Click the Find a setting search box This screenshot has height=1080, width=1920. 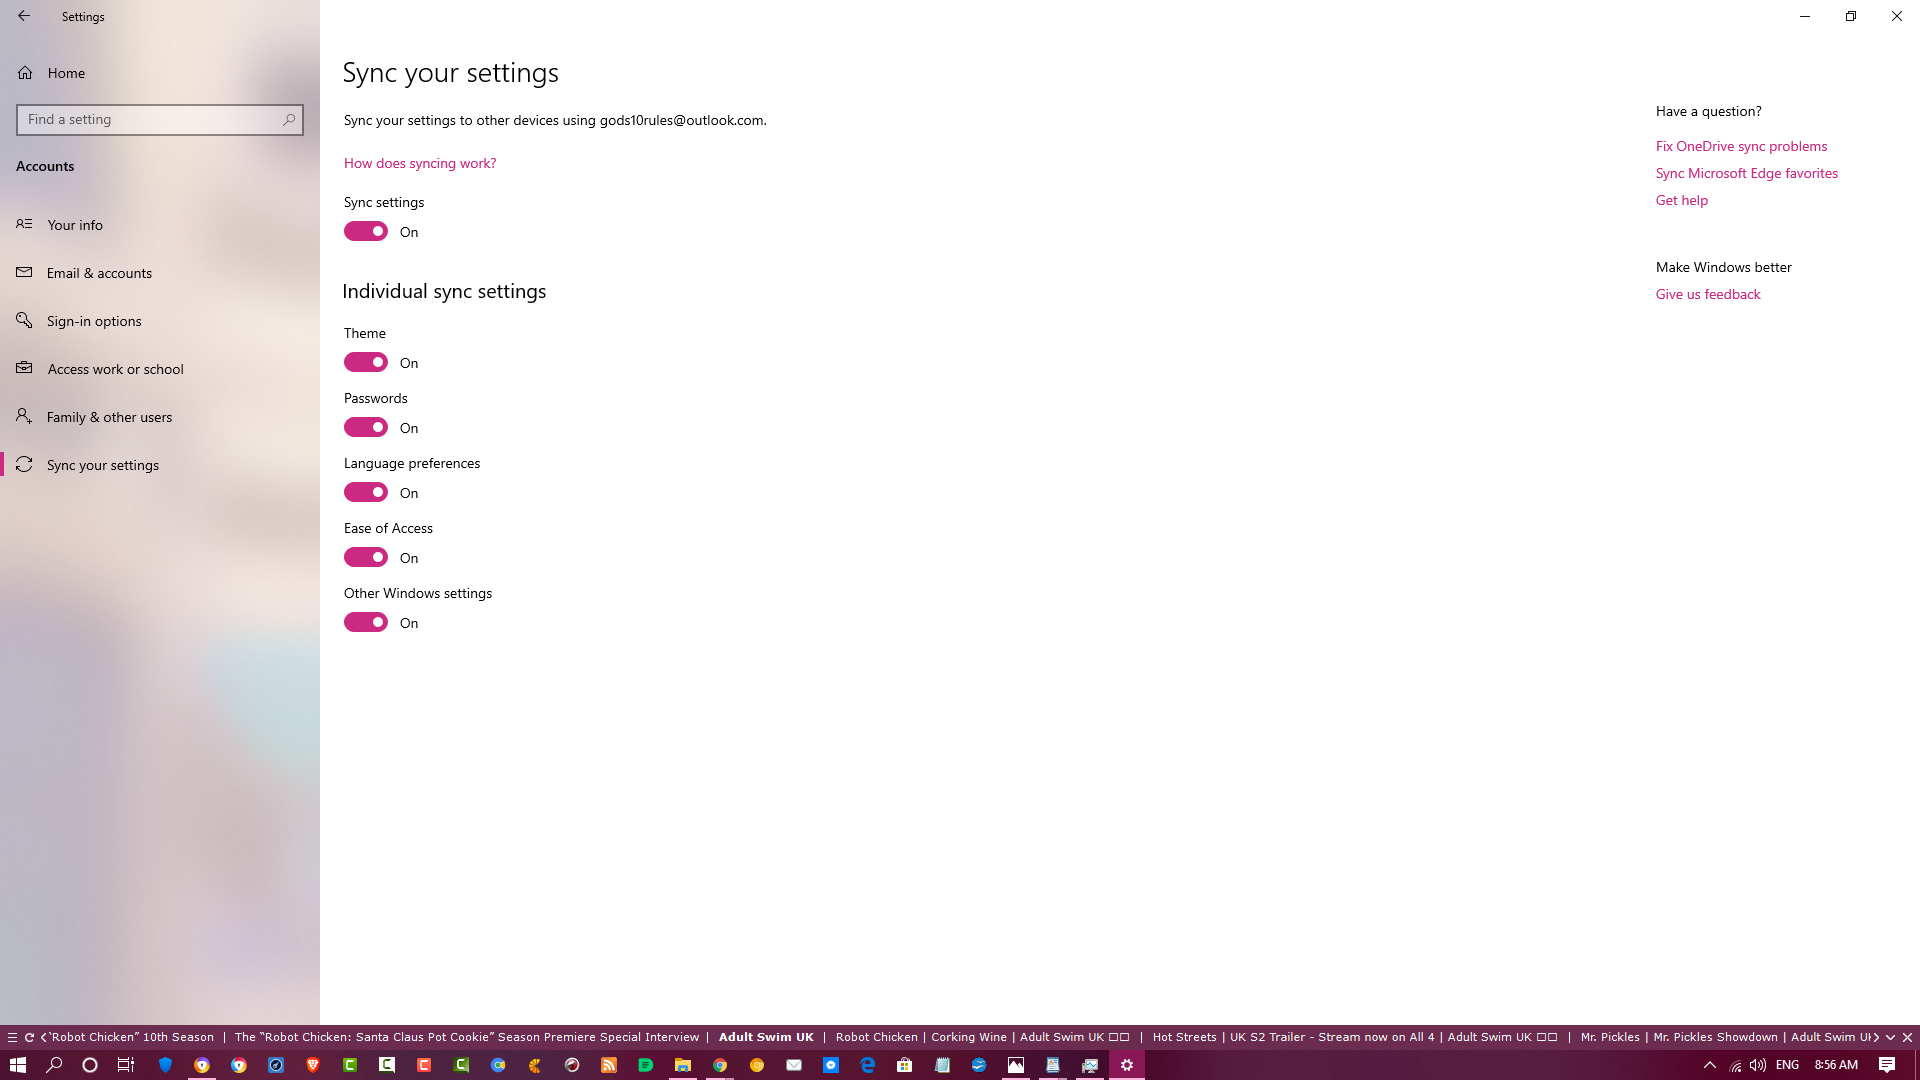pos(150,120)
